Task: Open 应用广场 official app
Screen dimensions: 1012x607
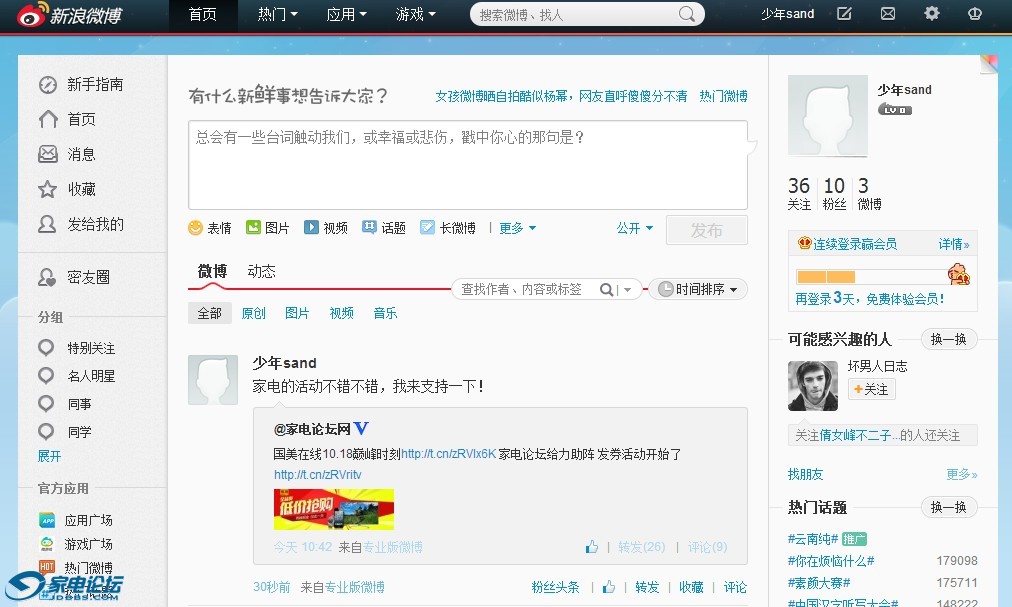Action: pos(76,520)
